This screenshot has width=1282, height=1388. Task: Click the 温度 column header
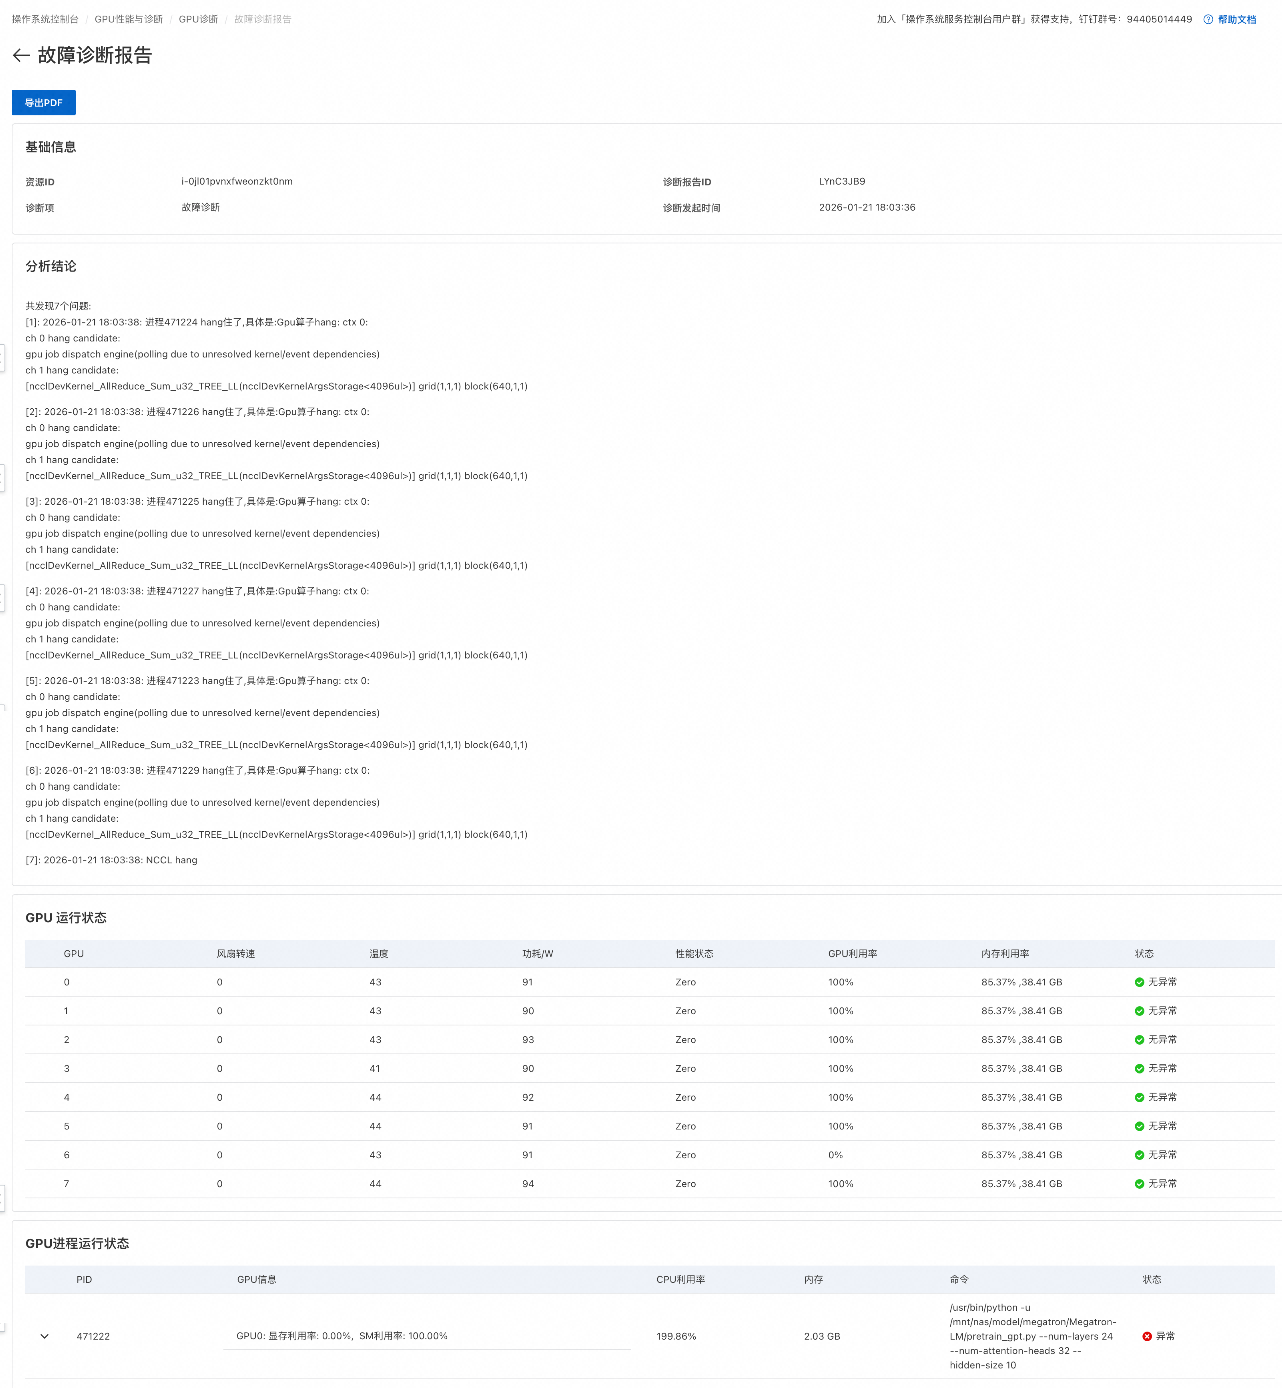(379, 954)
